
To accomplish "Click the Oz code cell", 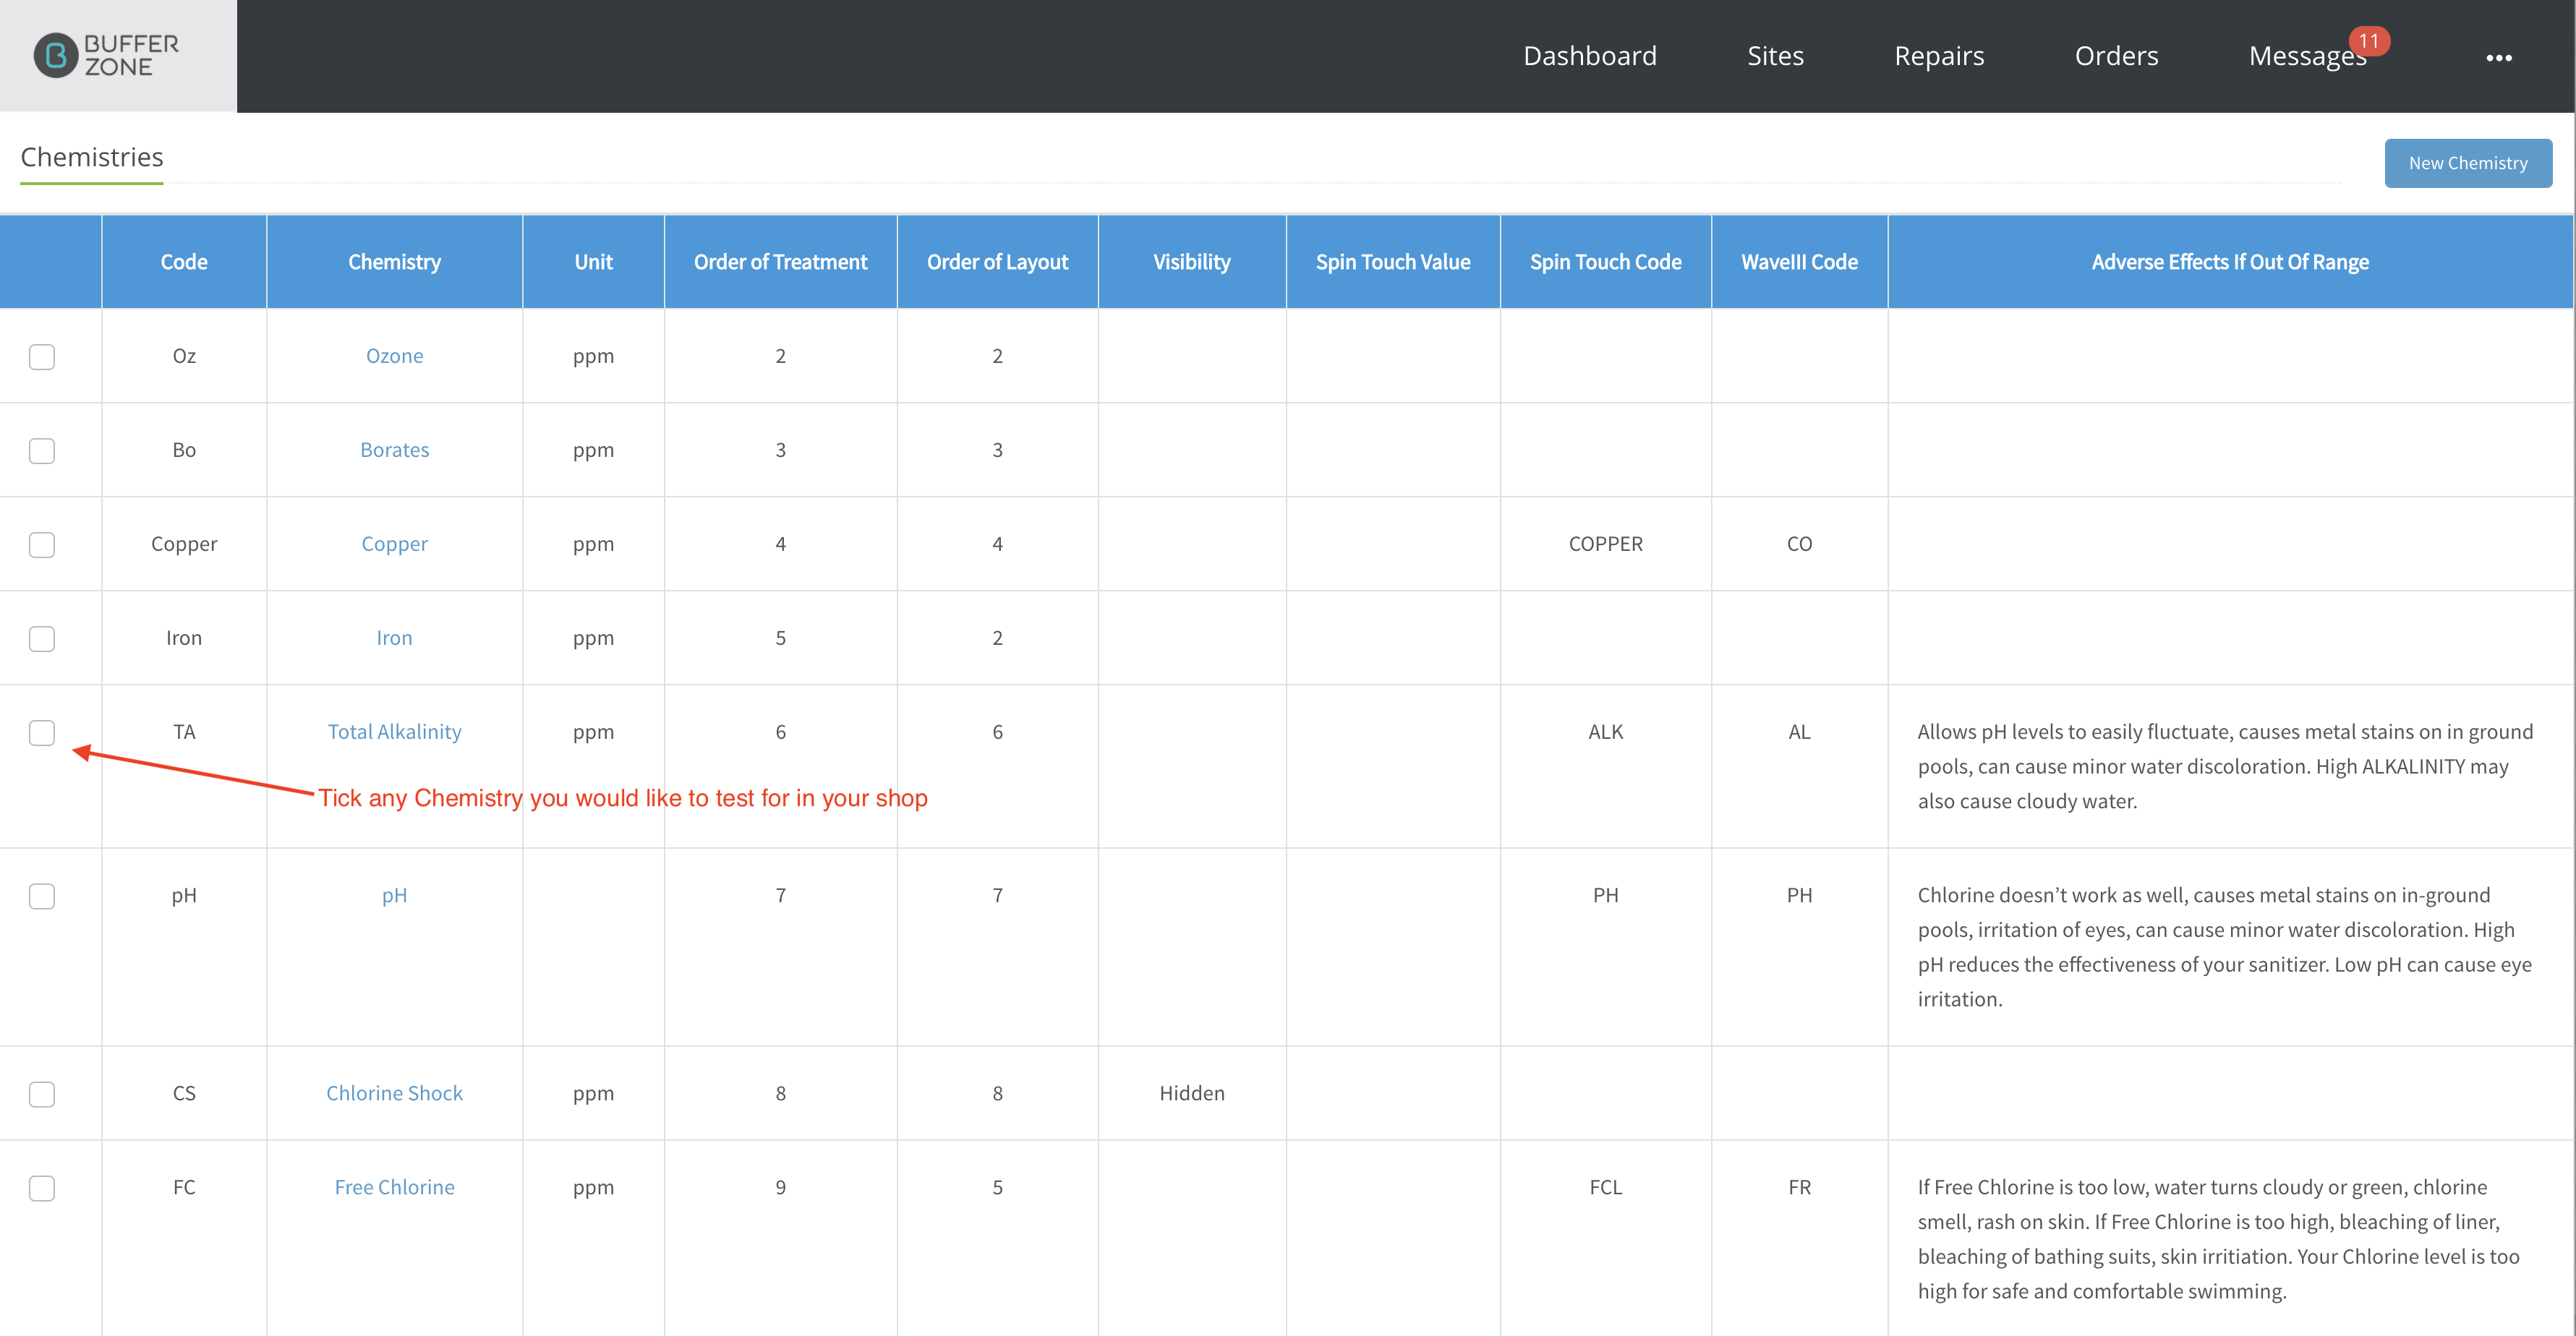I will [184, 356].
